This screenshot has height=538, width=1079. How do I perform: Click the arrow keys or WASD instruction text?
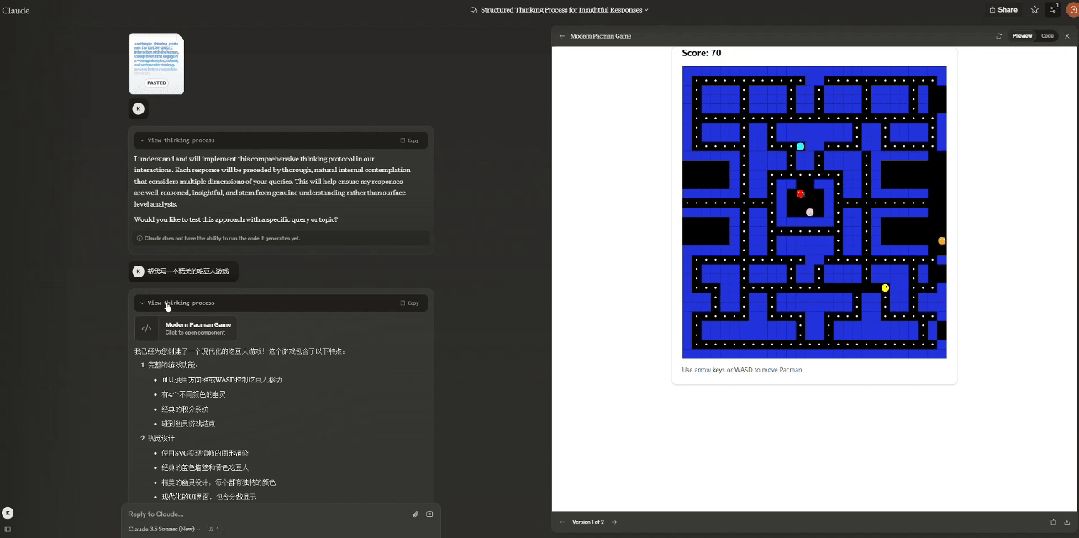[x=742, y=370]
